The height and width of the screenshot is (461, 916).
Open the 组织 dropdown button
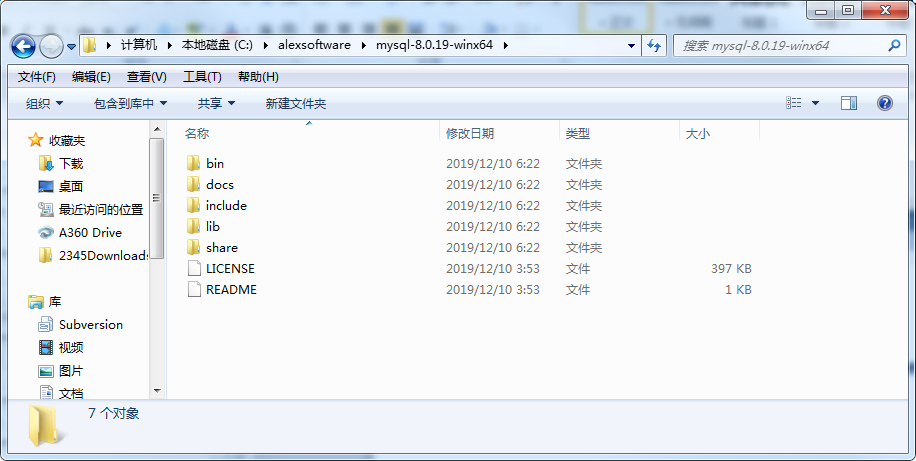point(44,103)
